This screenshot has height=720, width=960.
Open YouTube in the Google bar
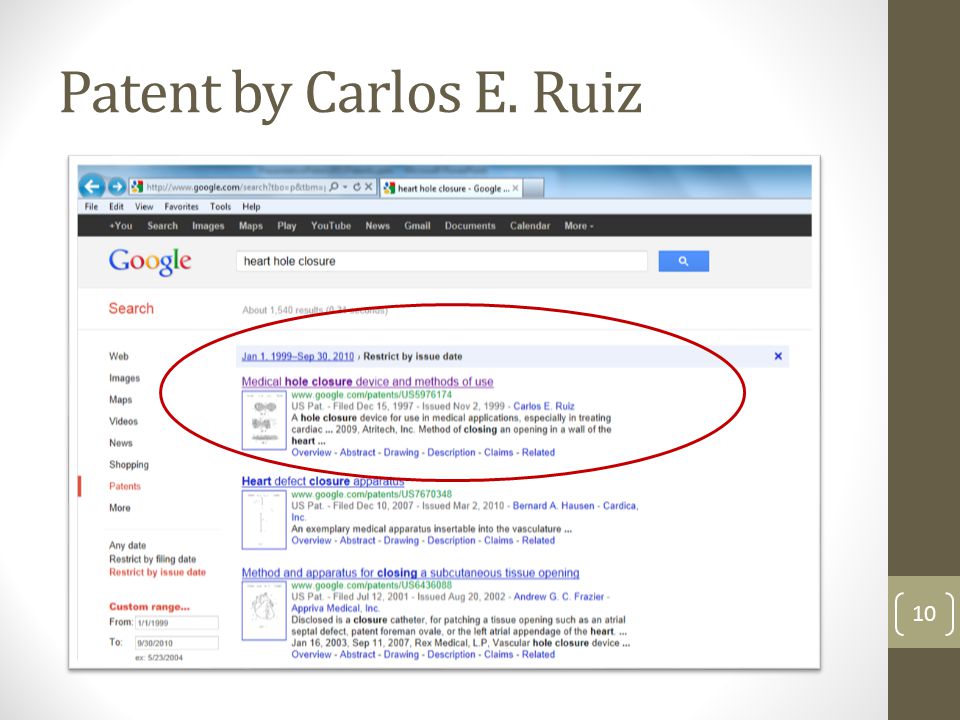click(331, 225)
